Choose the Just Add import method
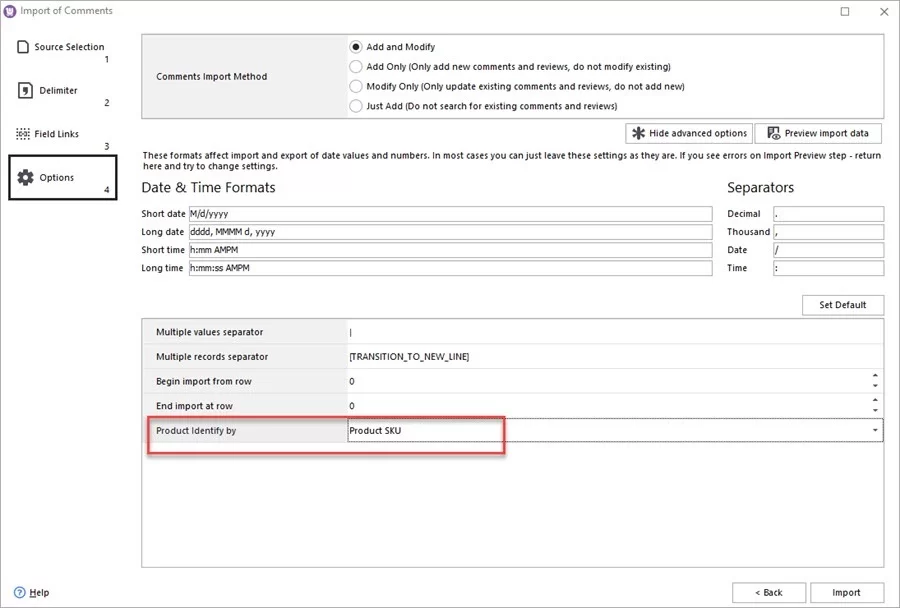 (x=356, y=106)
